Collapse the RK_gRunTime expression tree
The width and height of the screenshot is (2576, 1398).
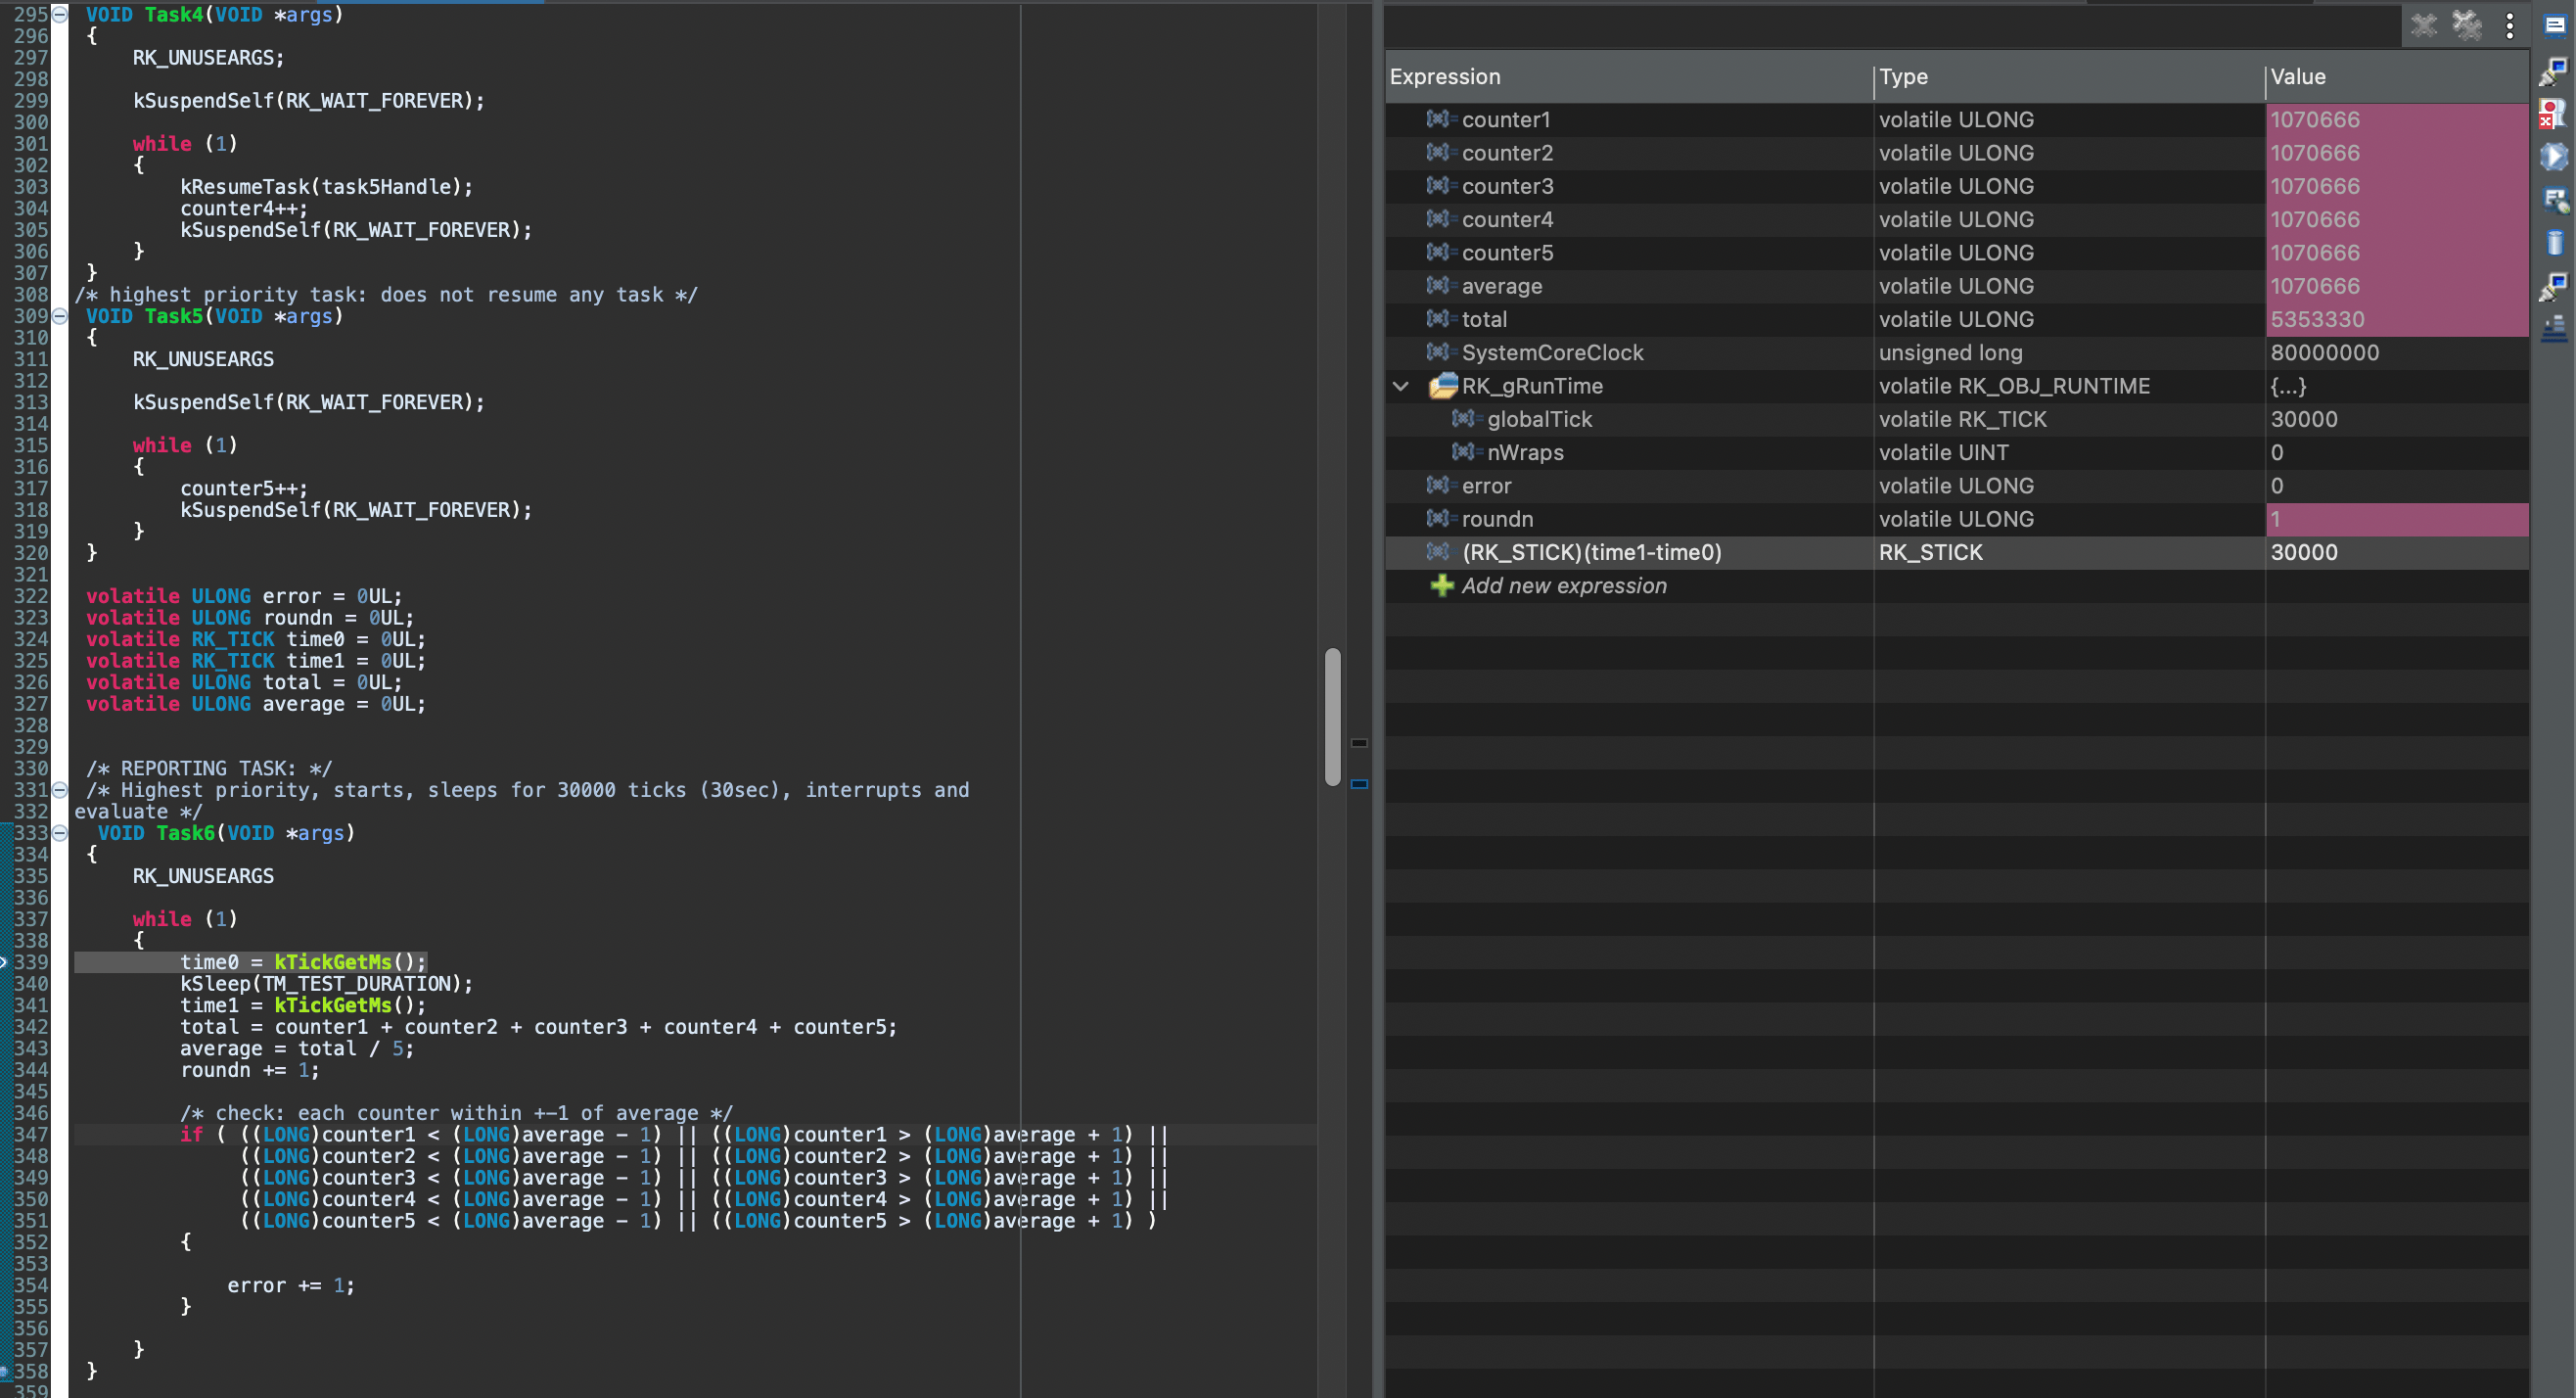1401,386
